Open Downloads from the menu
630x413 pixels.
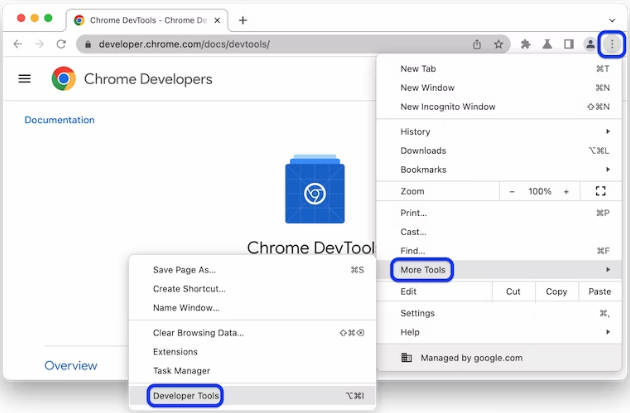(499, 151)
